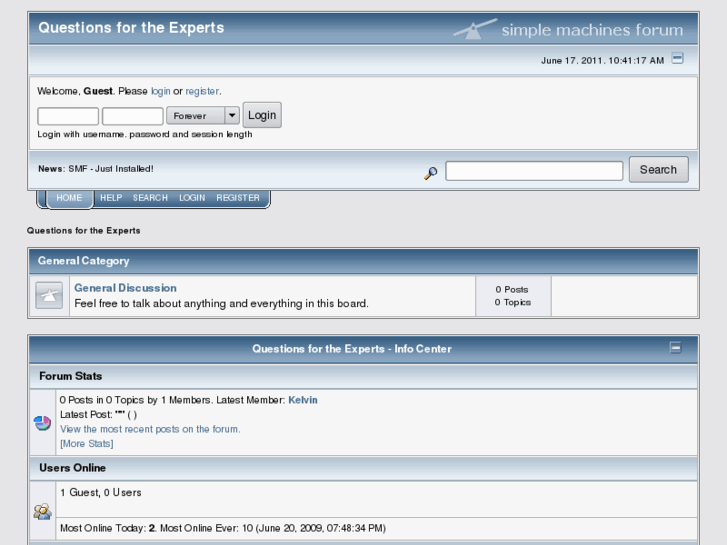Click the General Discussion board icon
The image size is (727, 545).
point(49,295)
